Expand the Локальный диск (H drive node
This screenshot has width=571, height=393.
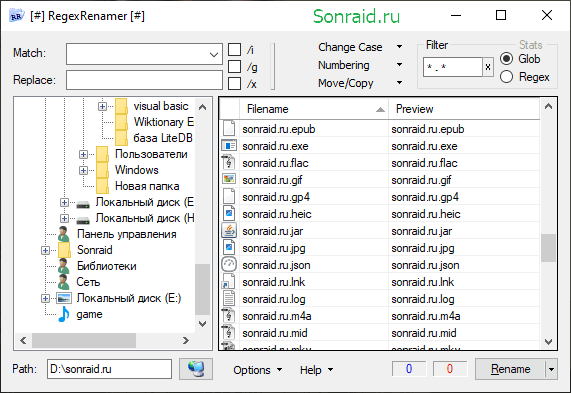pos(64,218)
